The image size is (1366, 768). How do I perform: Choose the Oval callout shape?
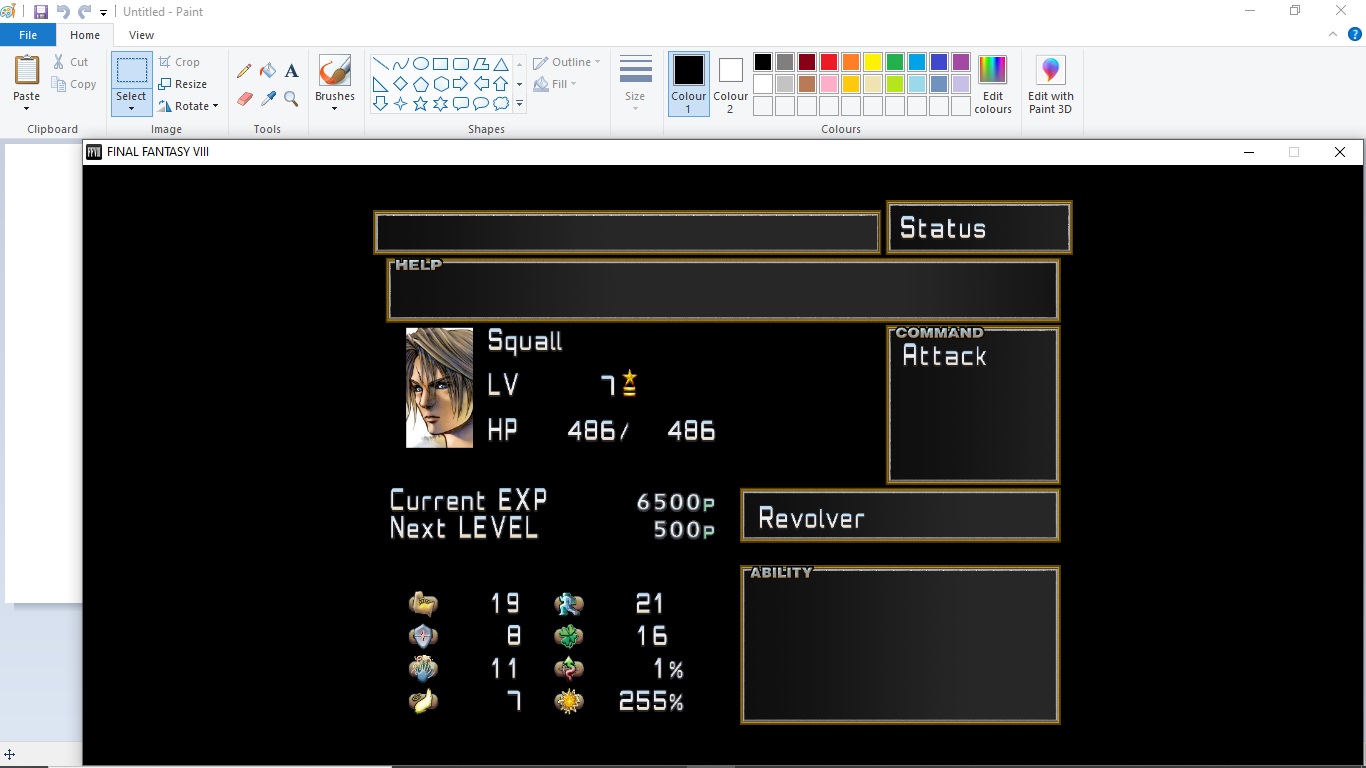tap(481, 104)
